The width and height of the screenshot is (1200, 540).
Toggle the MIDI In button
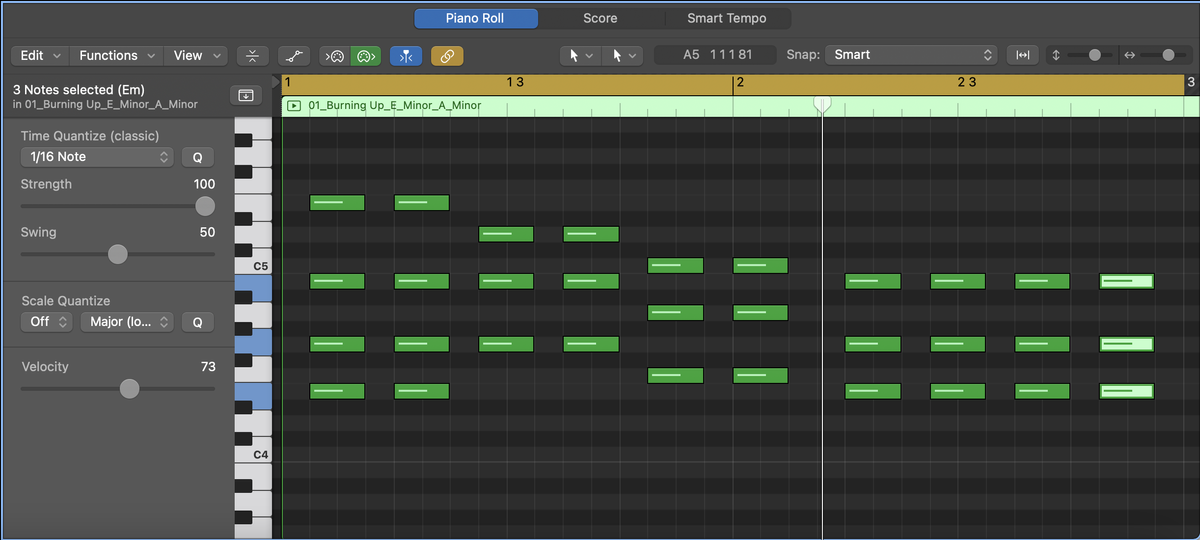click(x=336, y=56)
